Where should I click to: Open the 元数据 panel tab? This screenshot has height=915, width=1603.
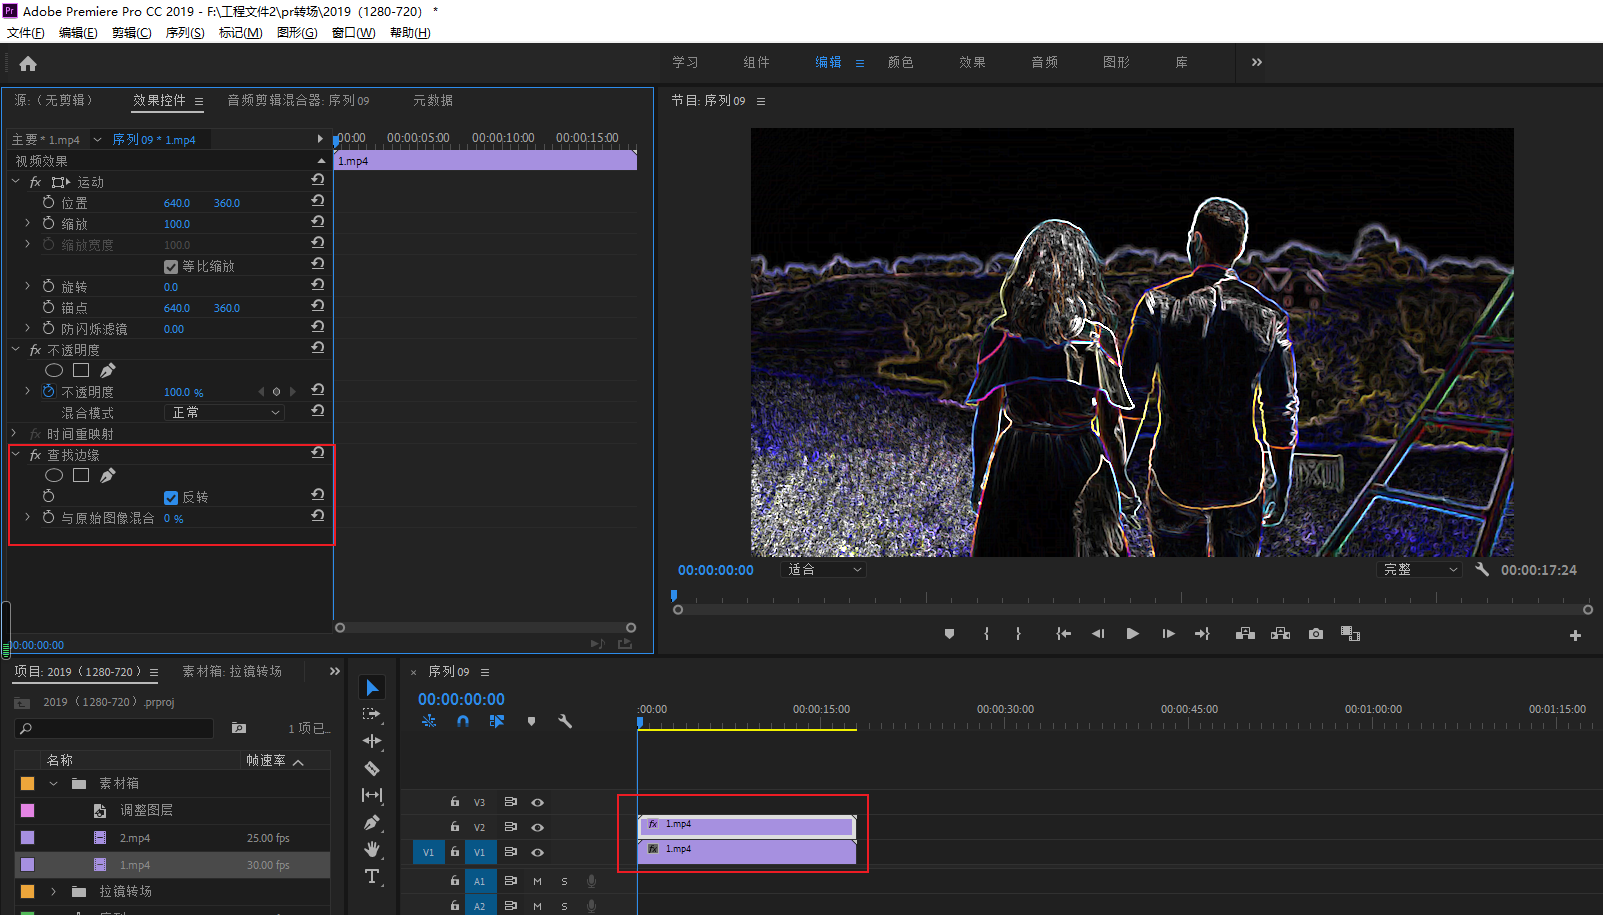coord(433,100)
